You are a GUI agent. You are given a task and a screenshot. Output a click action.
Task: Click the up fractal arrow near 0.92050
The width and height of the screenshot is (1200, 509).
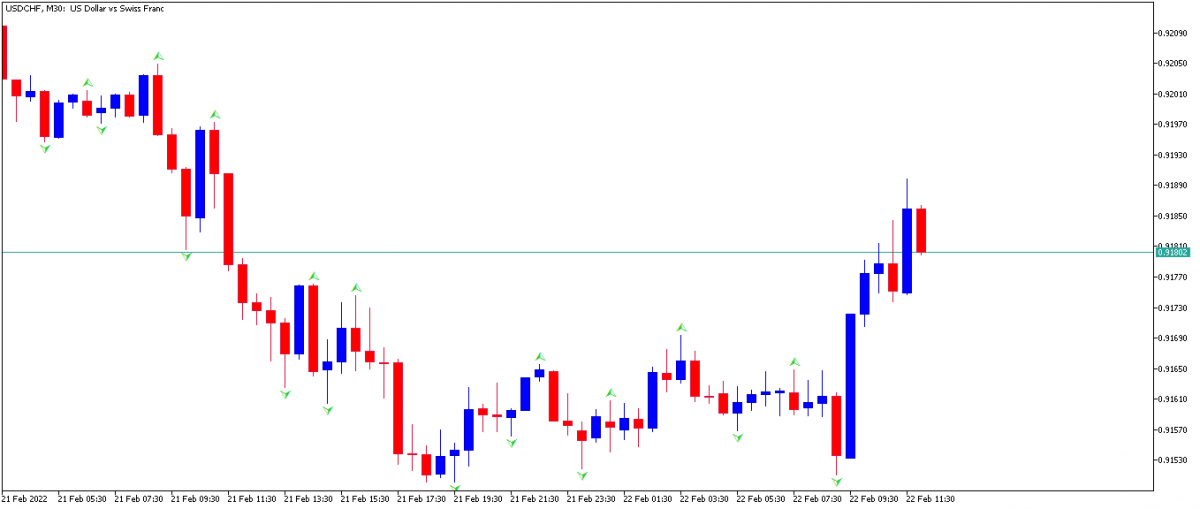point(158,56)
